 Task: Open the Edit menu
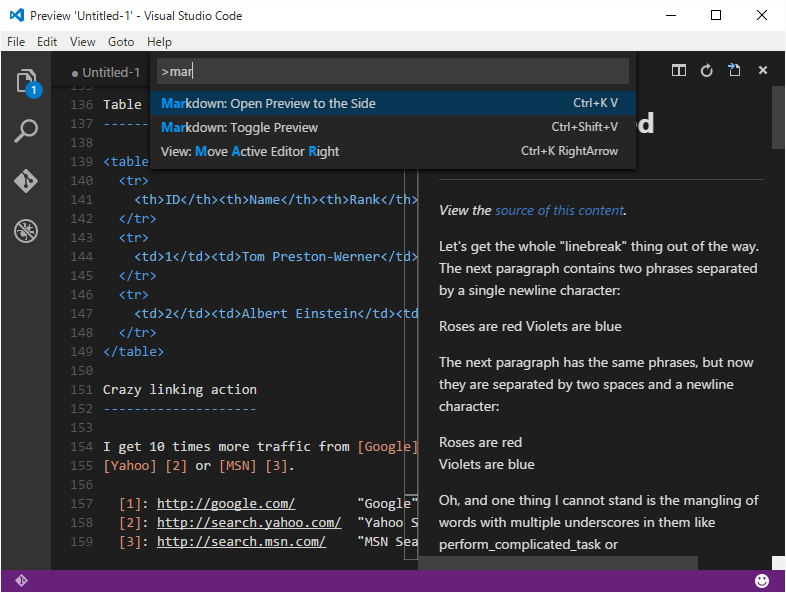[47, 42]
